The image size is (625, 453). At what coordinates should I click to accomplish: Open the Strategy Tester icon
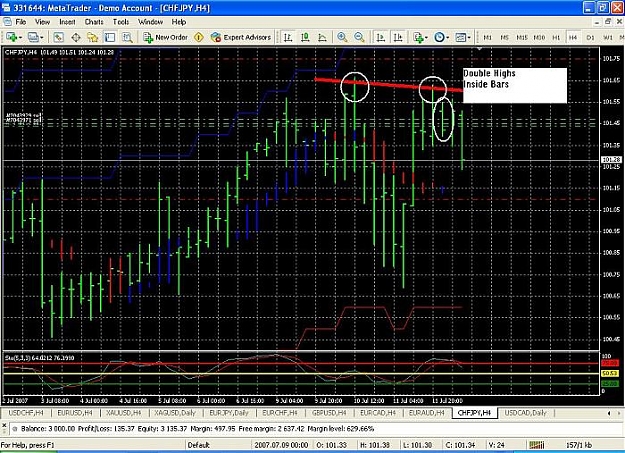(127, 37)
